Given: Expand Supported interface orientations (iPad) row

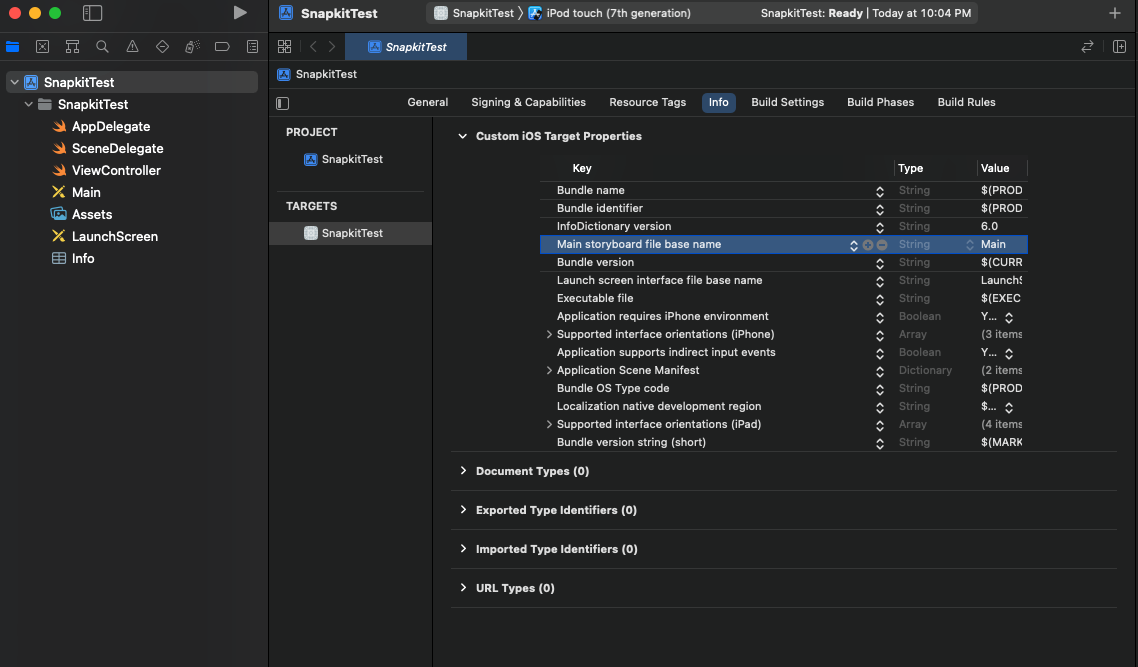Looking at the screenshot, I should tap(549, 425).
